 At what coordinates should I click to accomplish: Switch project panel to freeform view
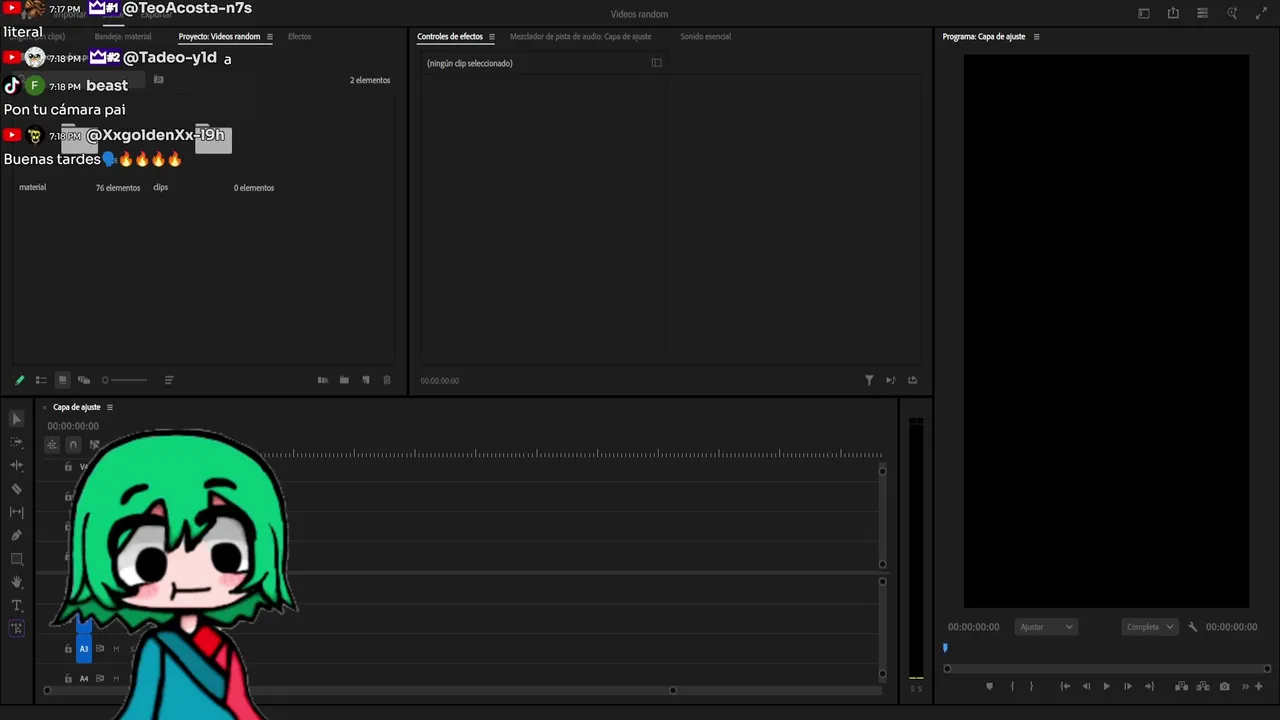pos(84,380)
